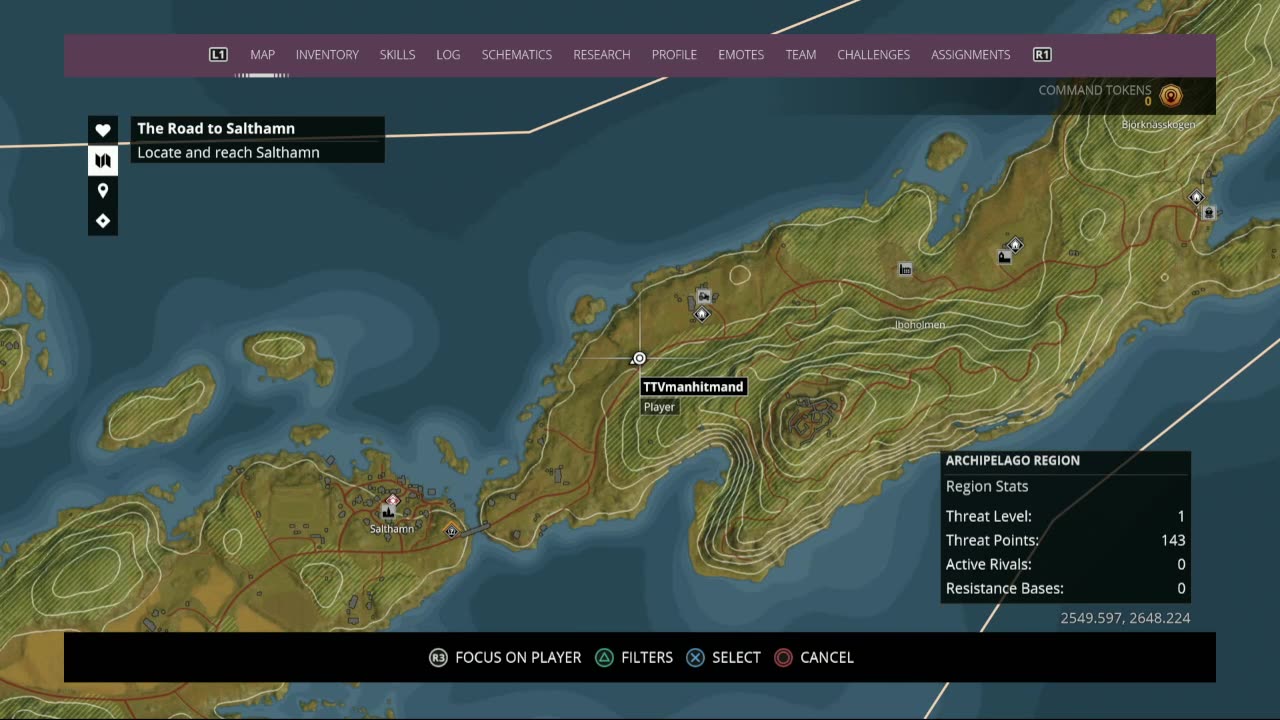Switch to the EMOTES tab
The image size is (1280, 720).
(x=741, y=55)
